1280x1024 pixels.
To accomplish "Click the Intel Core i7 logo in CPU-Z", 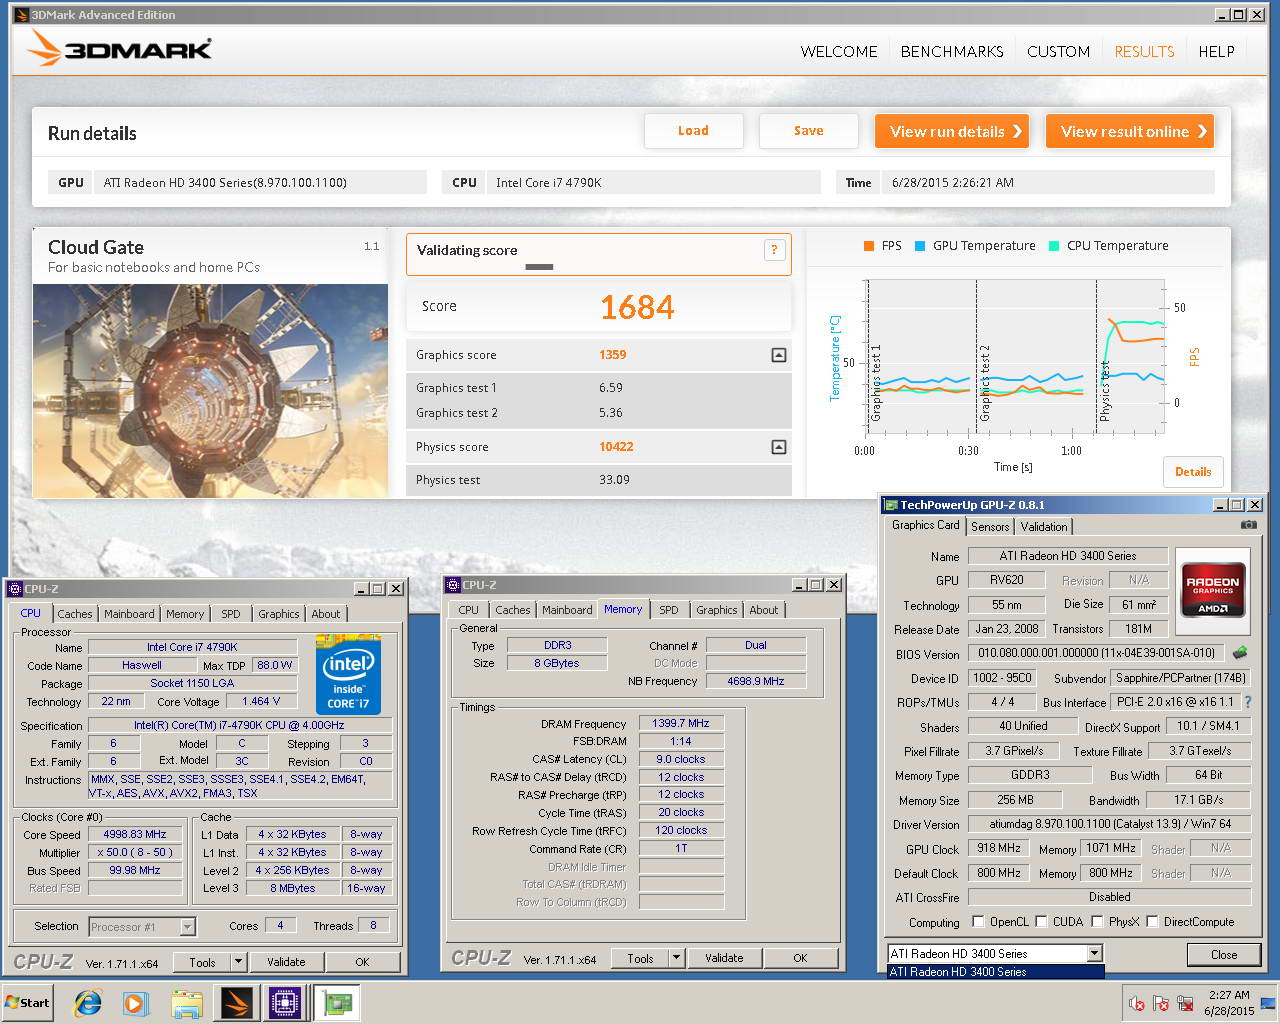I will pos(348,673).
